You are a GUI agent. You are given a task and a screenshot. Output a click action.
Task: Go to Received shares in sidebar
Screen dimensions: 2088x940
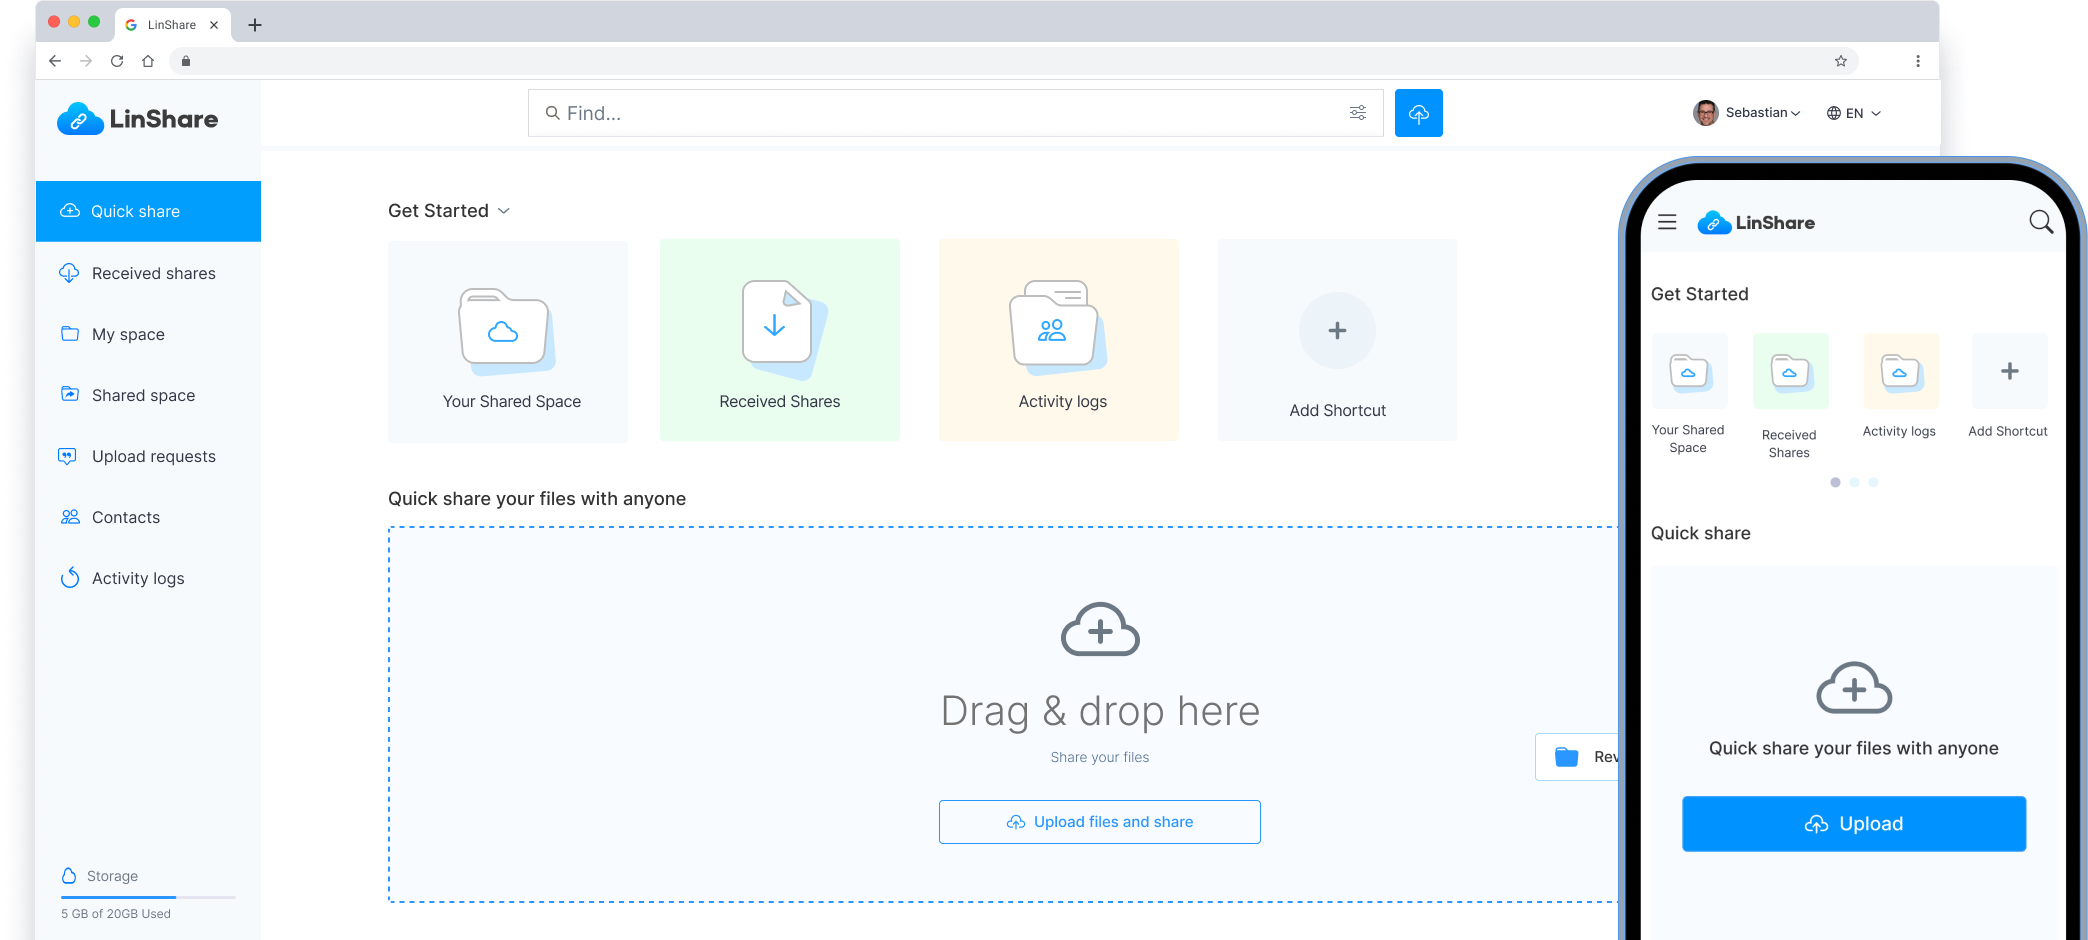(x=153, y=273)
